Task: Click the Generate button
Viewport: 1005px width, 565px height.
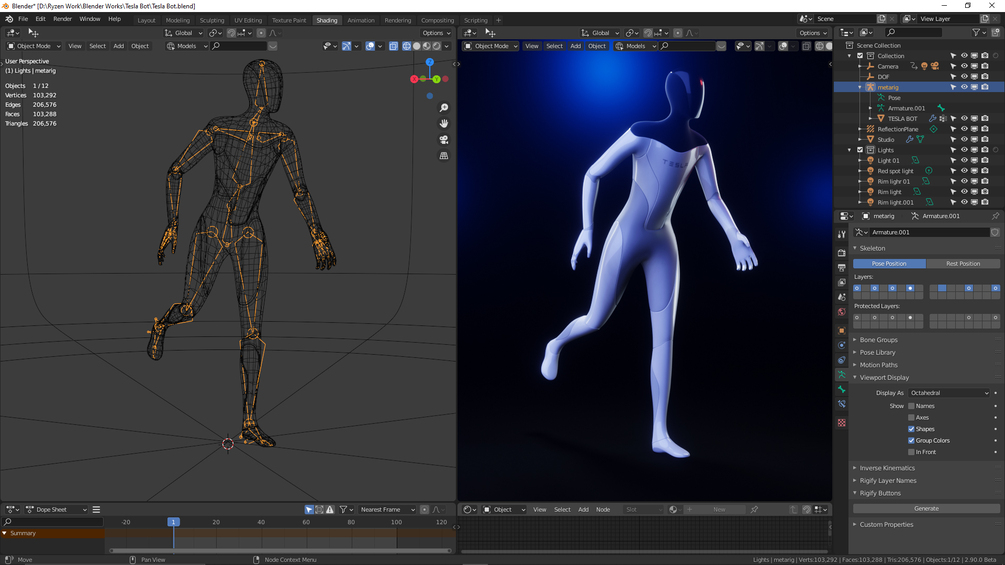Action: 926,508
